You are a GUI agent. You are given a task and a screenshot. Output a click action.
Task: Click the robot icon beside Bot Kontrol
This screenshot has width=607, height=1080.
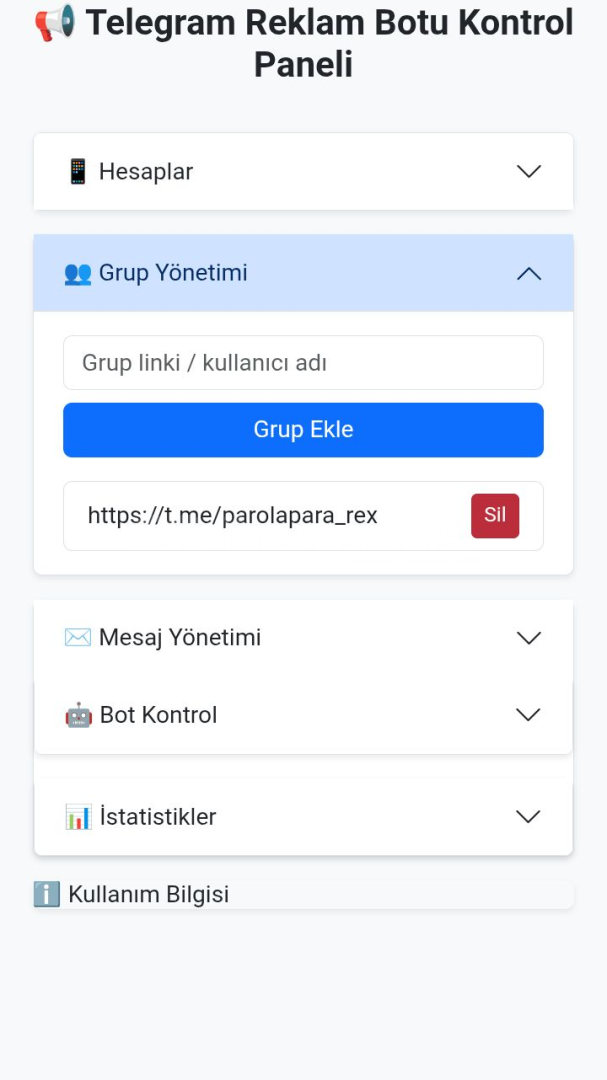click(79, 715)
